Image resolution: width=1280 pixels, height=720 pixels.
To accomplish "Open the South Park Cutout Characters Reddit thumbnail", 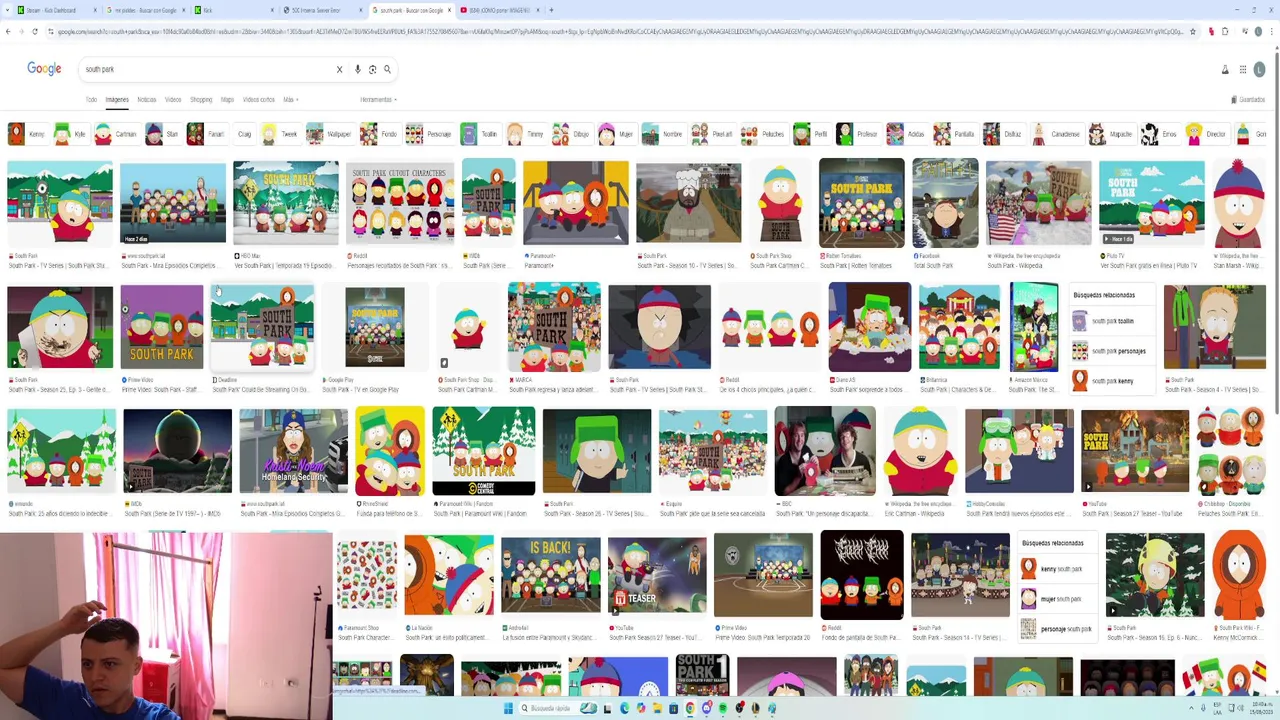I will tap(400, 203).
